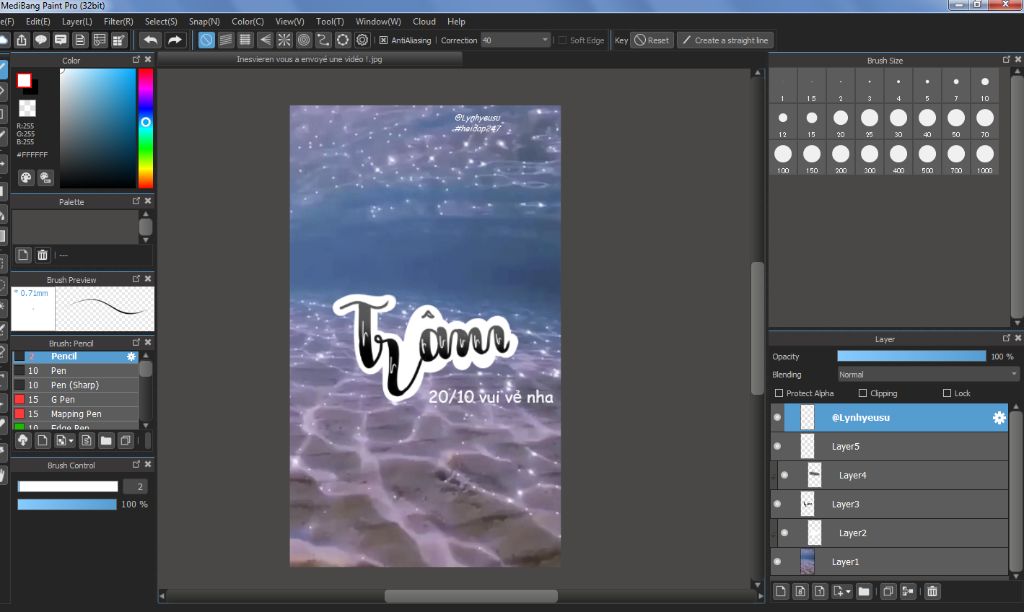Hide Layer1 using its eye toggle
This screenshot has width=1024, height=612.
[777, 561]
